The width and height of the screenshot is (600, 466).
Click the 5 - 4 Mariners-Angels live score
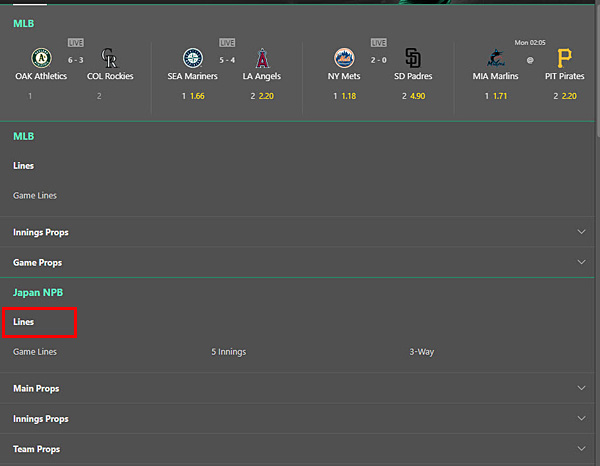tap(227, 60)
